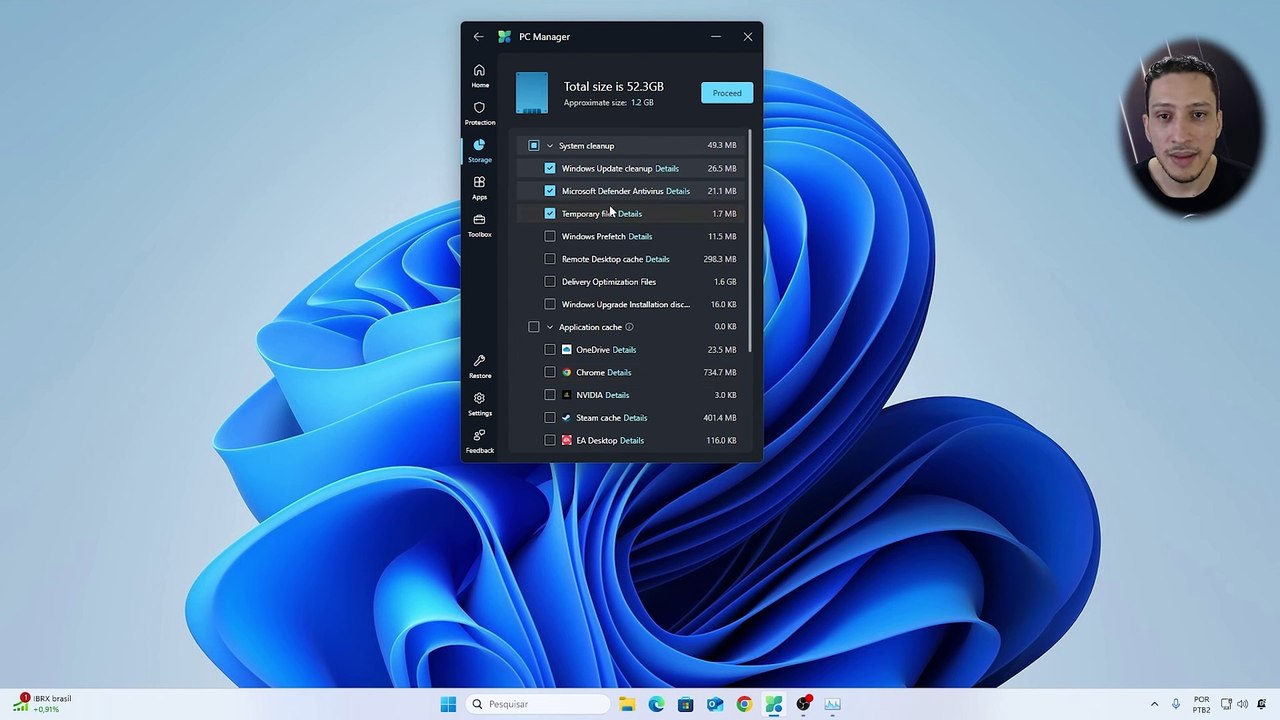Click the PC Manager taskbar icon
Viewport: 1280px width, 720px height.
(774, 704)
